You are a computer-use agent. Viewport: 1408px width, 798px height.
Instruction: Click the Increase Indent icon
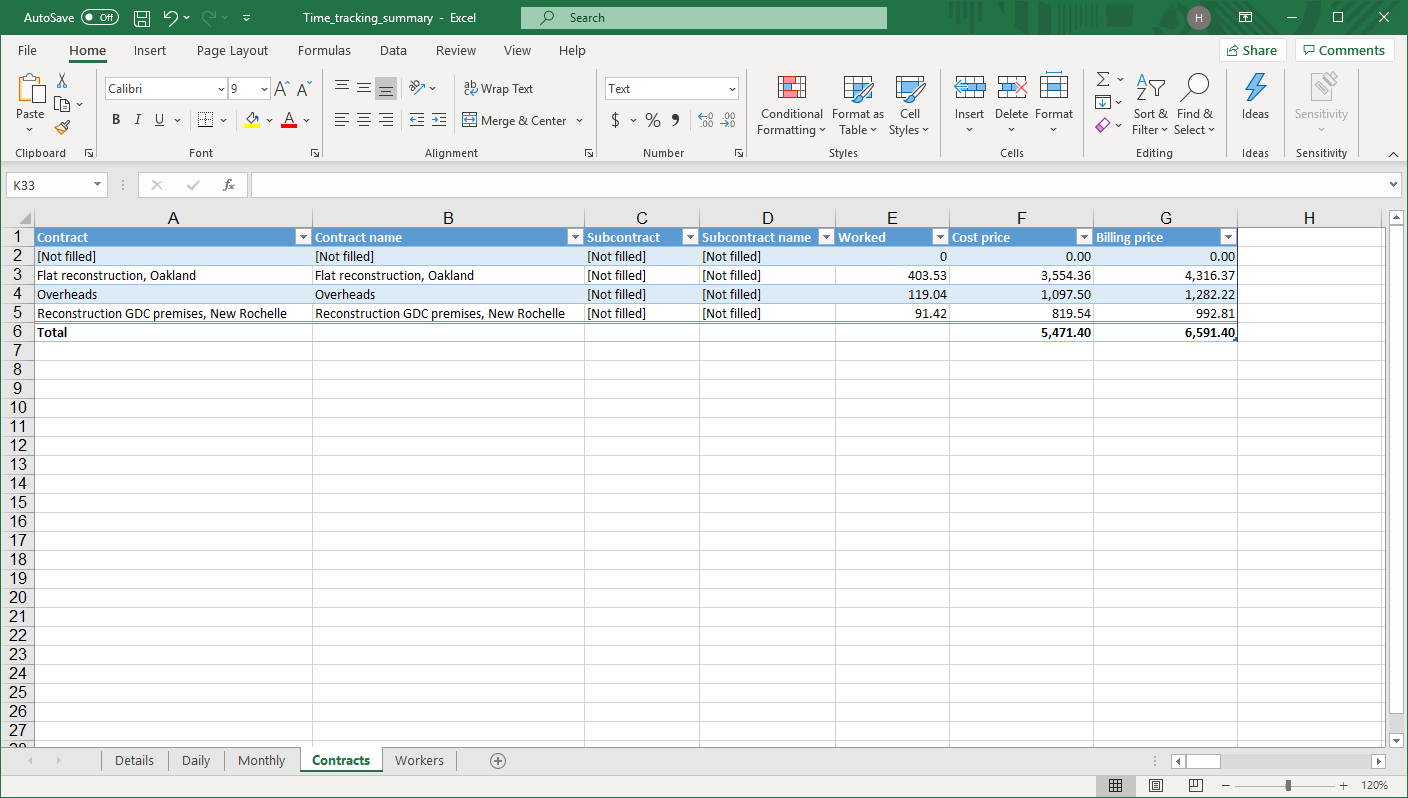point(439,120)
